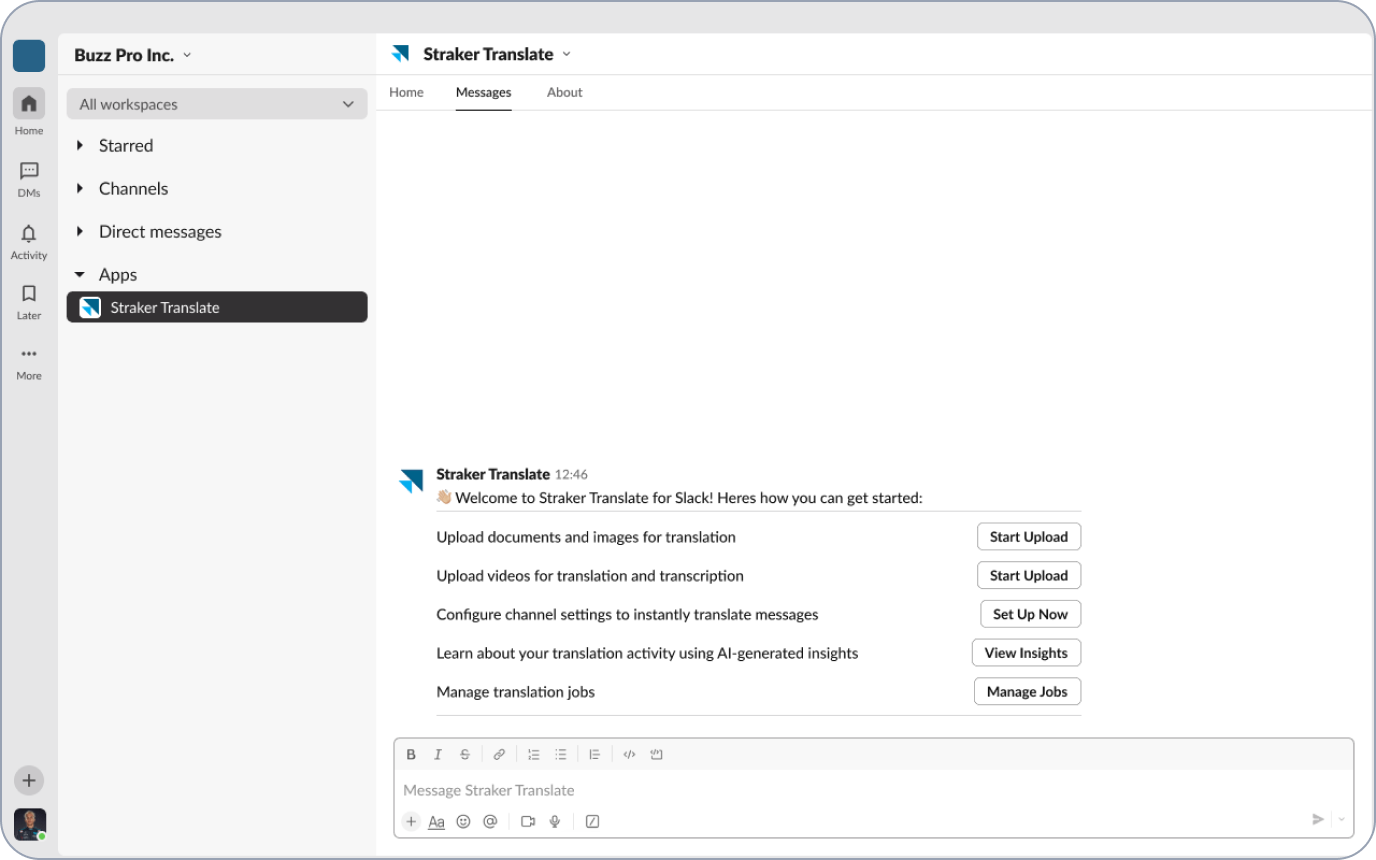Open Buzz Pro Inc. workspace menu
1376x860 pixels.
click(132, 55)
